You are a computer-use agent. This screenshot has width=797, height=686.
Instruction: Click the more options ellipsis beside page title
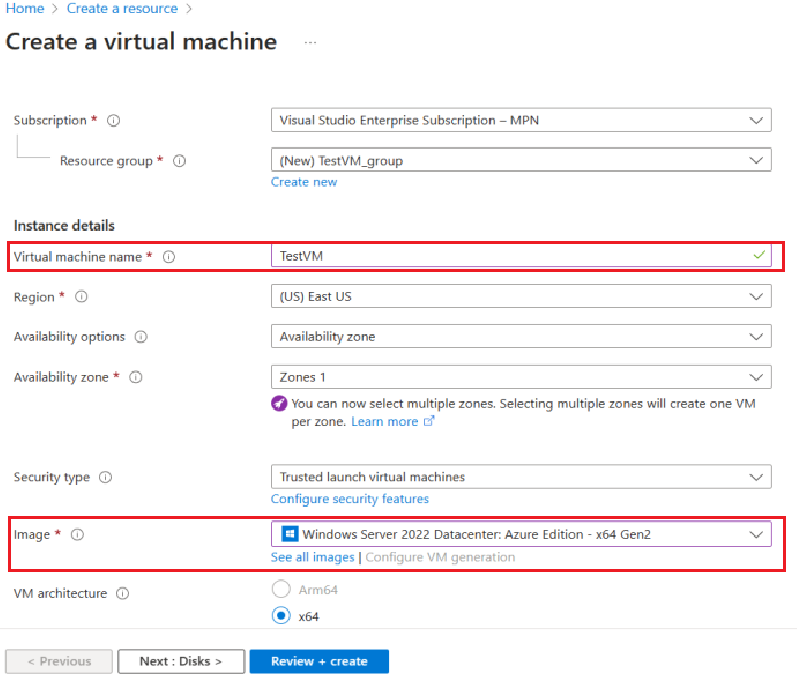311,43
